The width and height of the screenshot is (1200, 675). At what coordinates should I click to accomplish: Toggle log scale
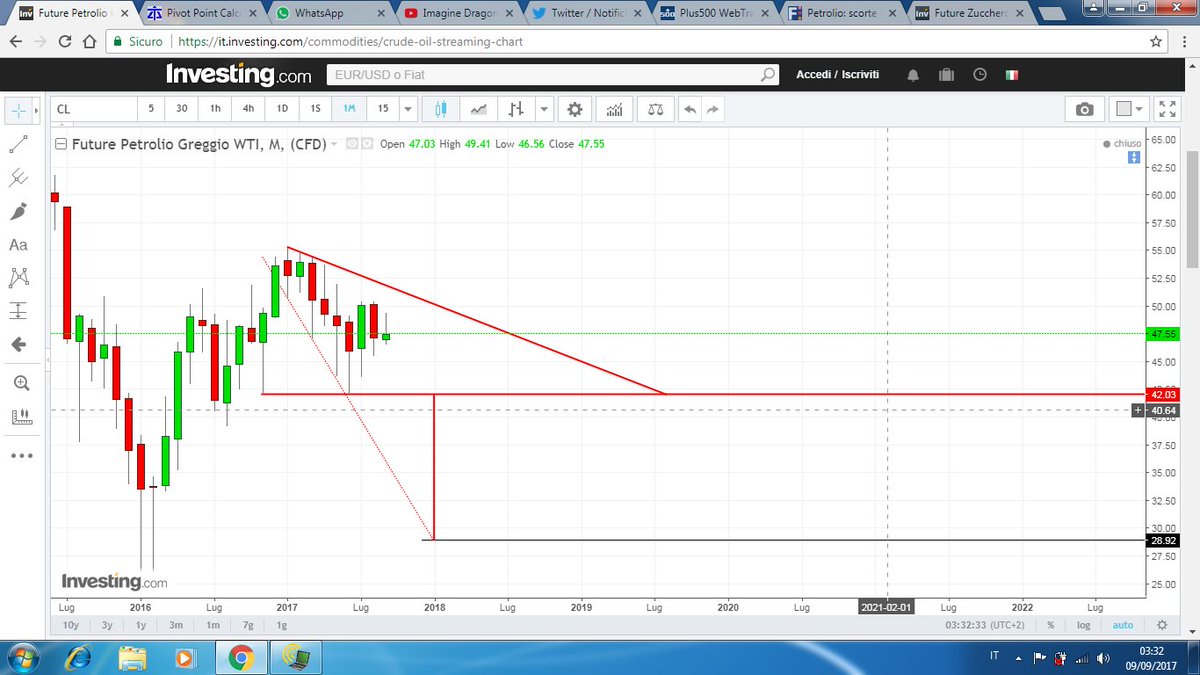tap(1083, 624)
